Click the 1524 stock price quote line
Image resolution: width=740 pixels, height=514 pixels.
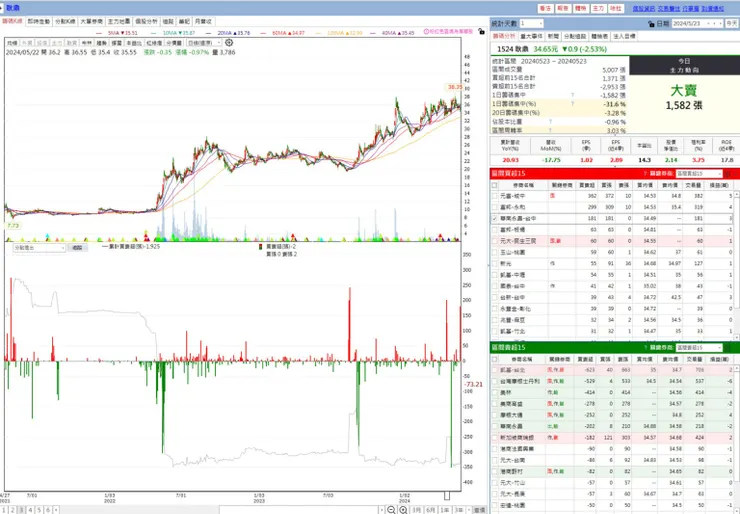coord(552,49)
